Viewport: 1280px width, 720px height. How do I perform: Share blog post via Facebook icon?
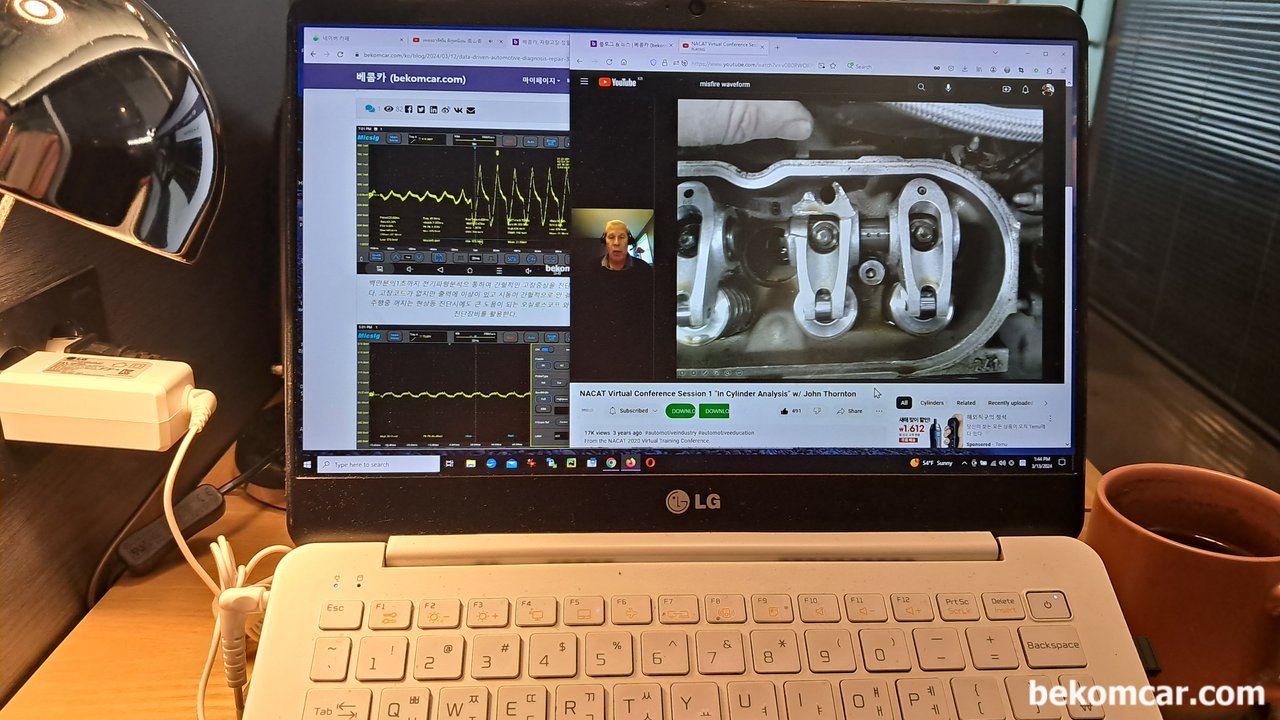pos(408,109)
